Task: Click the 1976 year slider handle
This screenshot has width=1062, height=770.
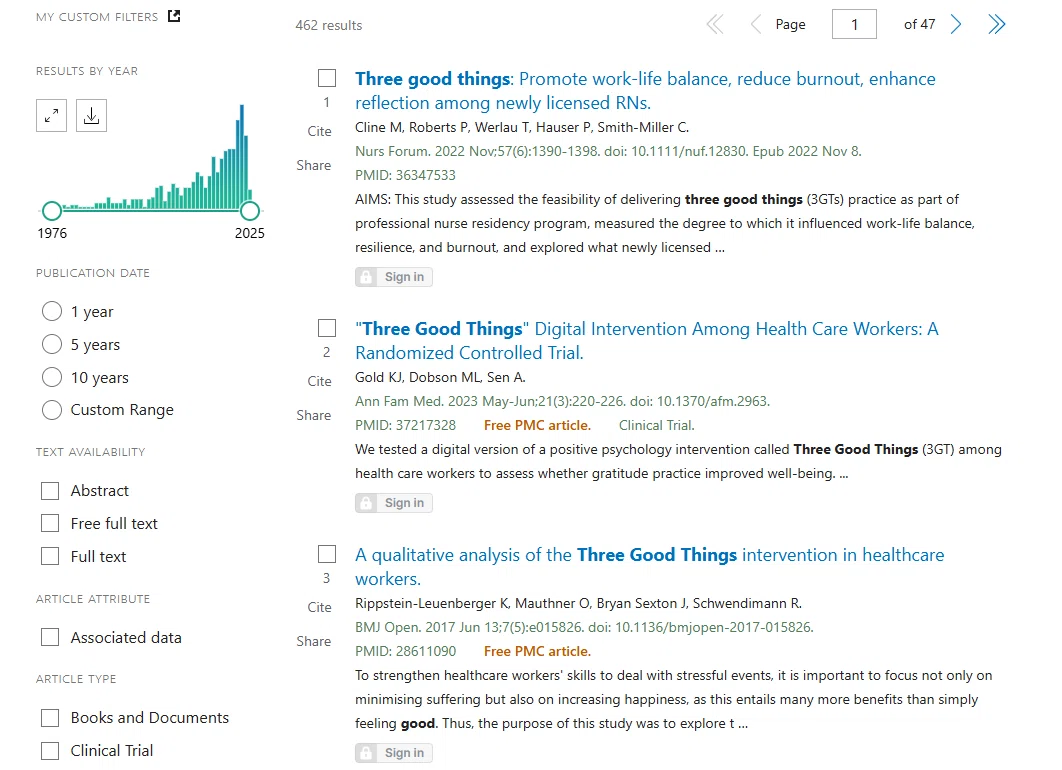Action: pos(52,211)
